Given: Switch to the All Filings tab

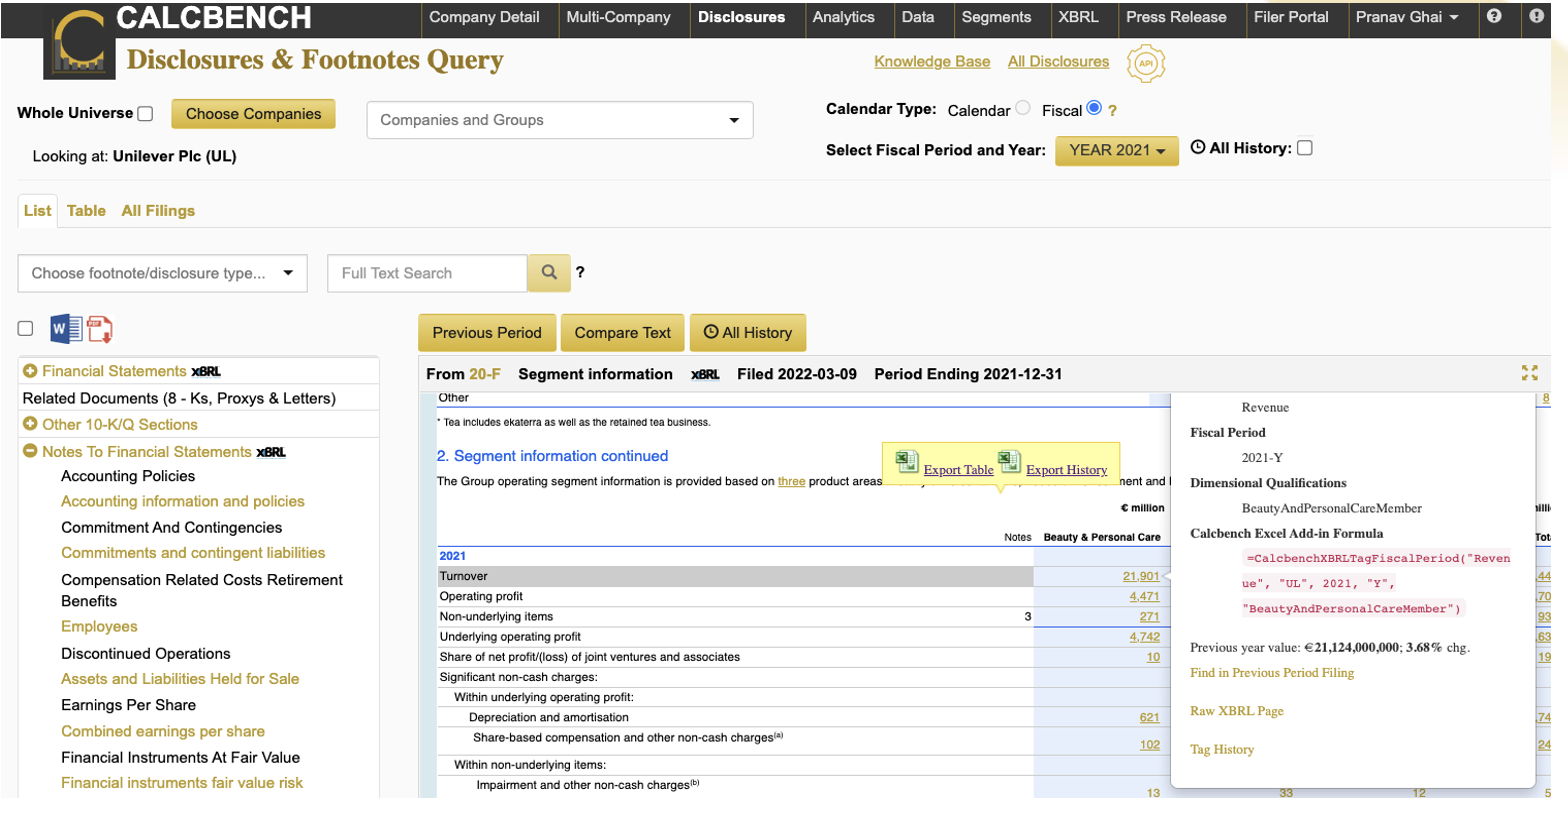Looking at the screenshot, I should coord(158,211).
